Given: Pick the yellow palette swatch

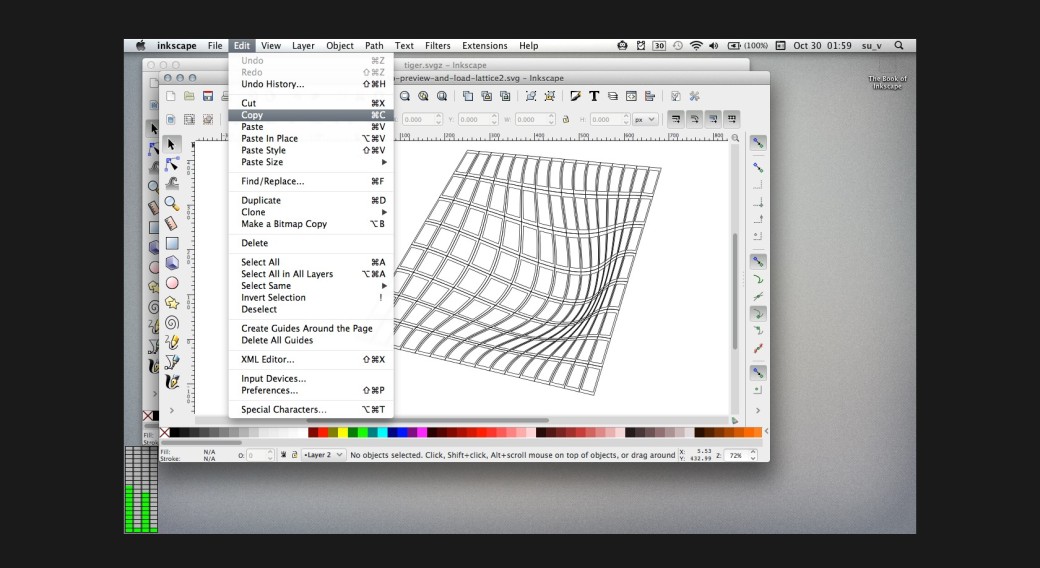Looking at the screenshot, I should [x=343, y=433].
